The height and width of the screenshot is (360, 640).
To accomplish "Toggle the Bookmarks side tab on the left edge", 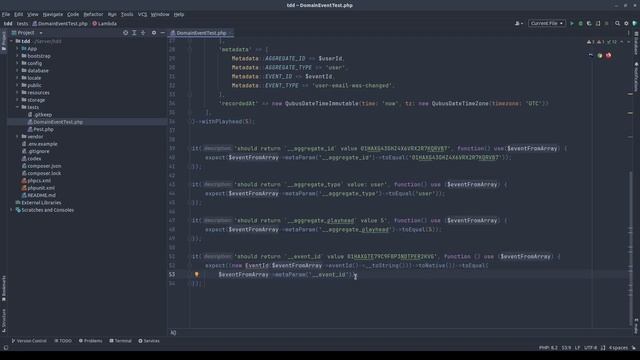I will [4, 289].
